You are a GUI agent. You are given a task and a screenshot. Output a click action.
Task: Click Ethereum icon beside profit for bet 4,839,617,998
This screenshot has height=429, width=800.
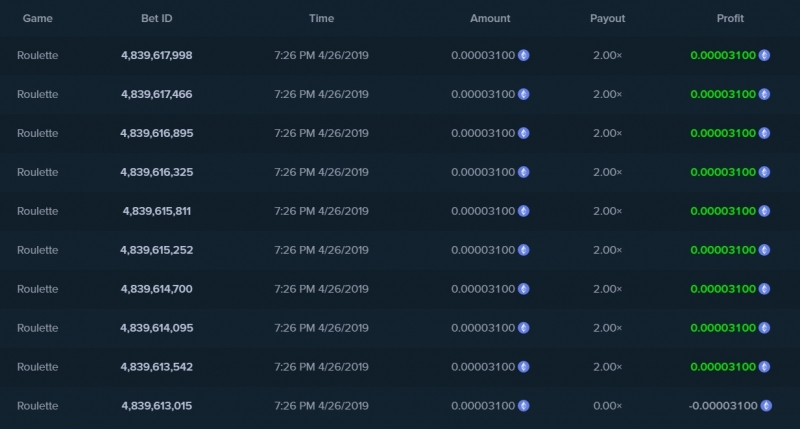pyautogui.click(x=764, y=55)
